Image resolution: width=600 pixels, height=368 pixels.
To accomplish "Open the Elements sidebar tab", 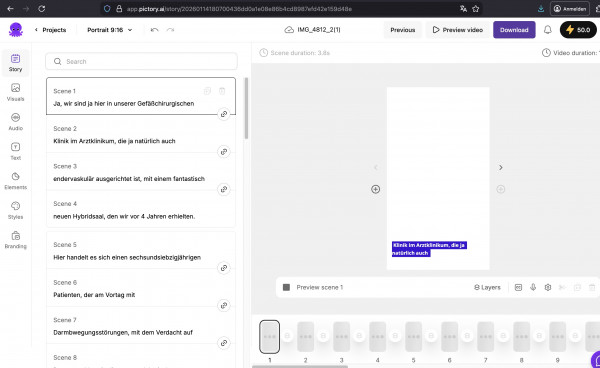I will [15, 181].
